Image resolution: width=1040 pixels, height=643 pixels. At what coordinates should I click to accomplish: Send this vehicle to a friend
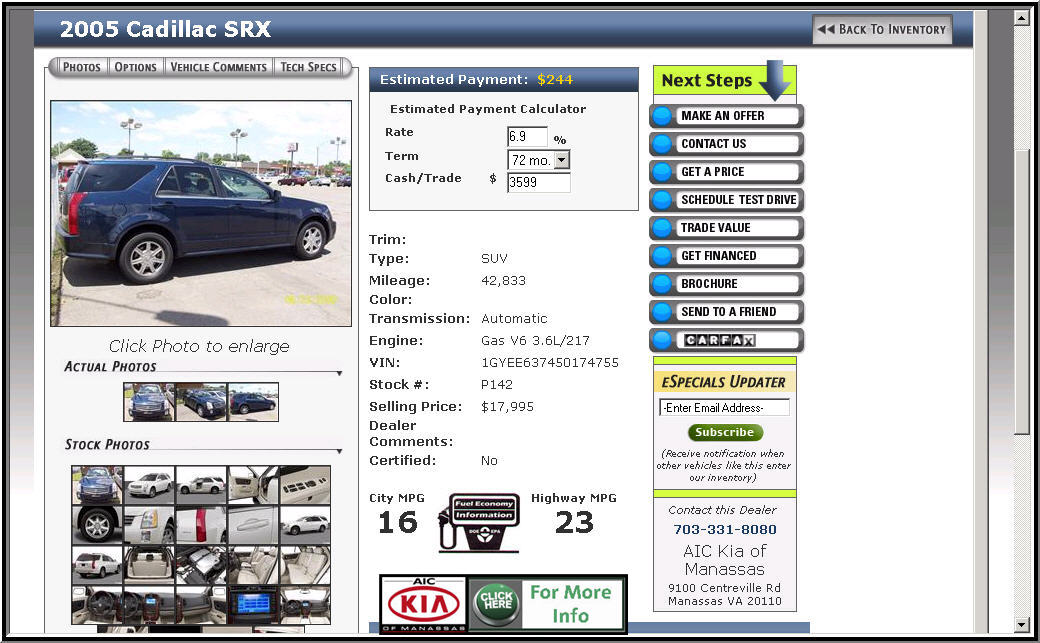pyautogui.click(x=726, y=312)
